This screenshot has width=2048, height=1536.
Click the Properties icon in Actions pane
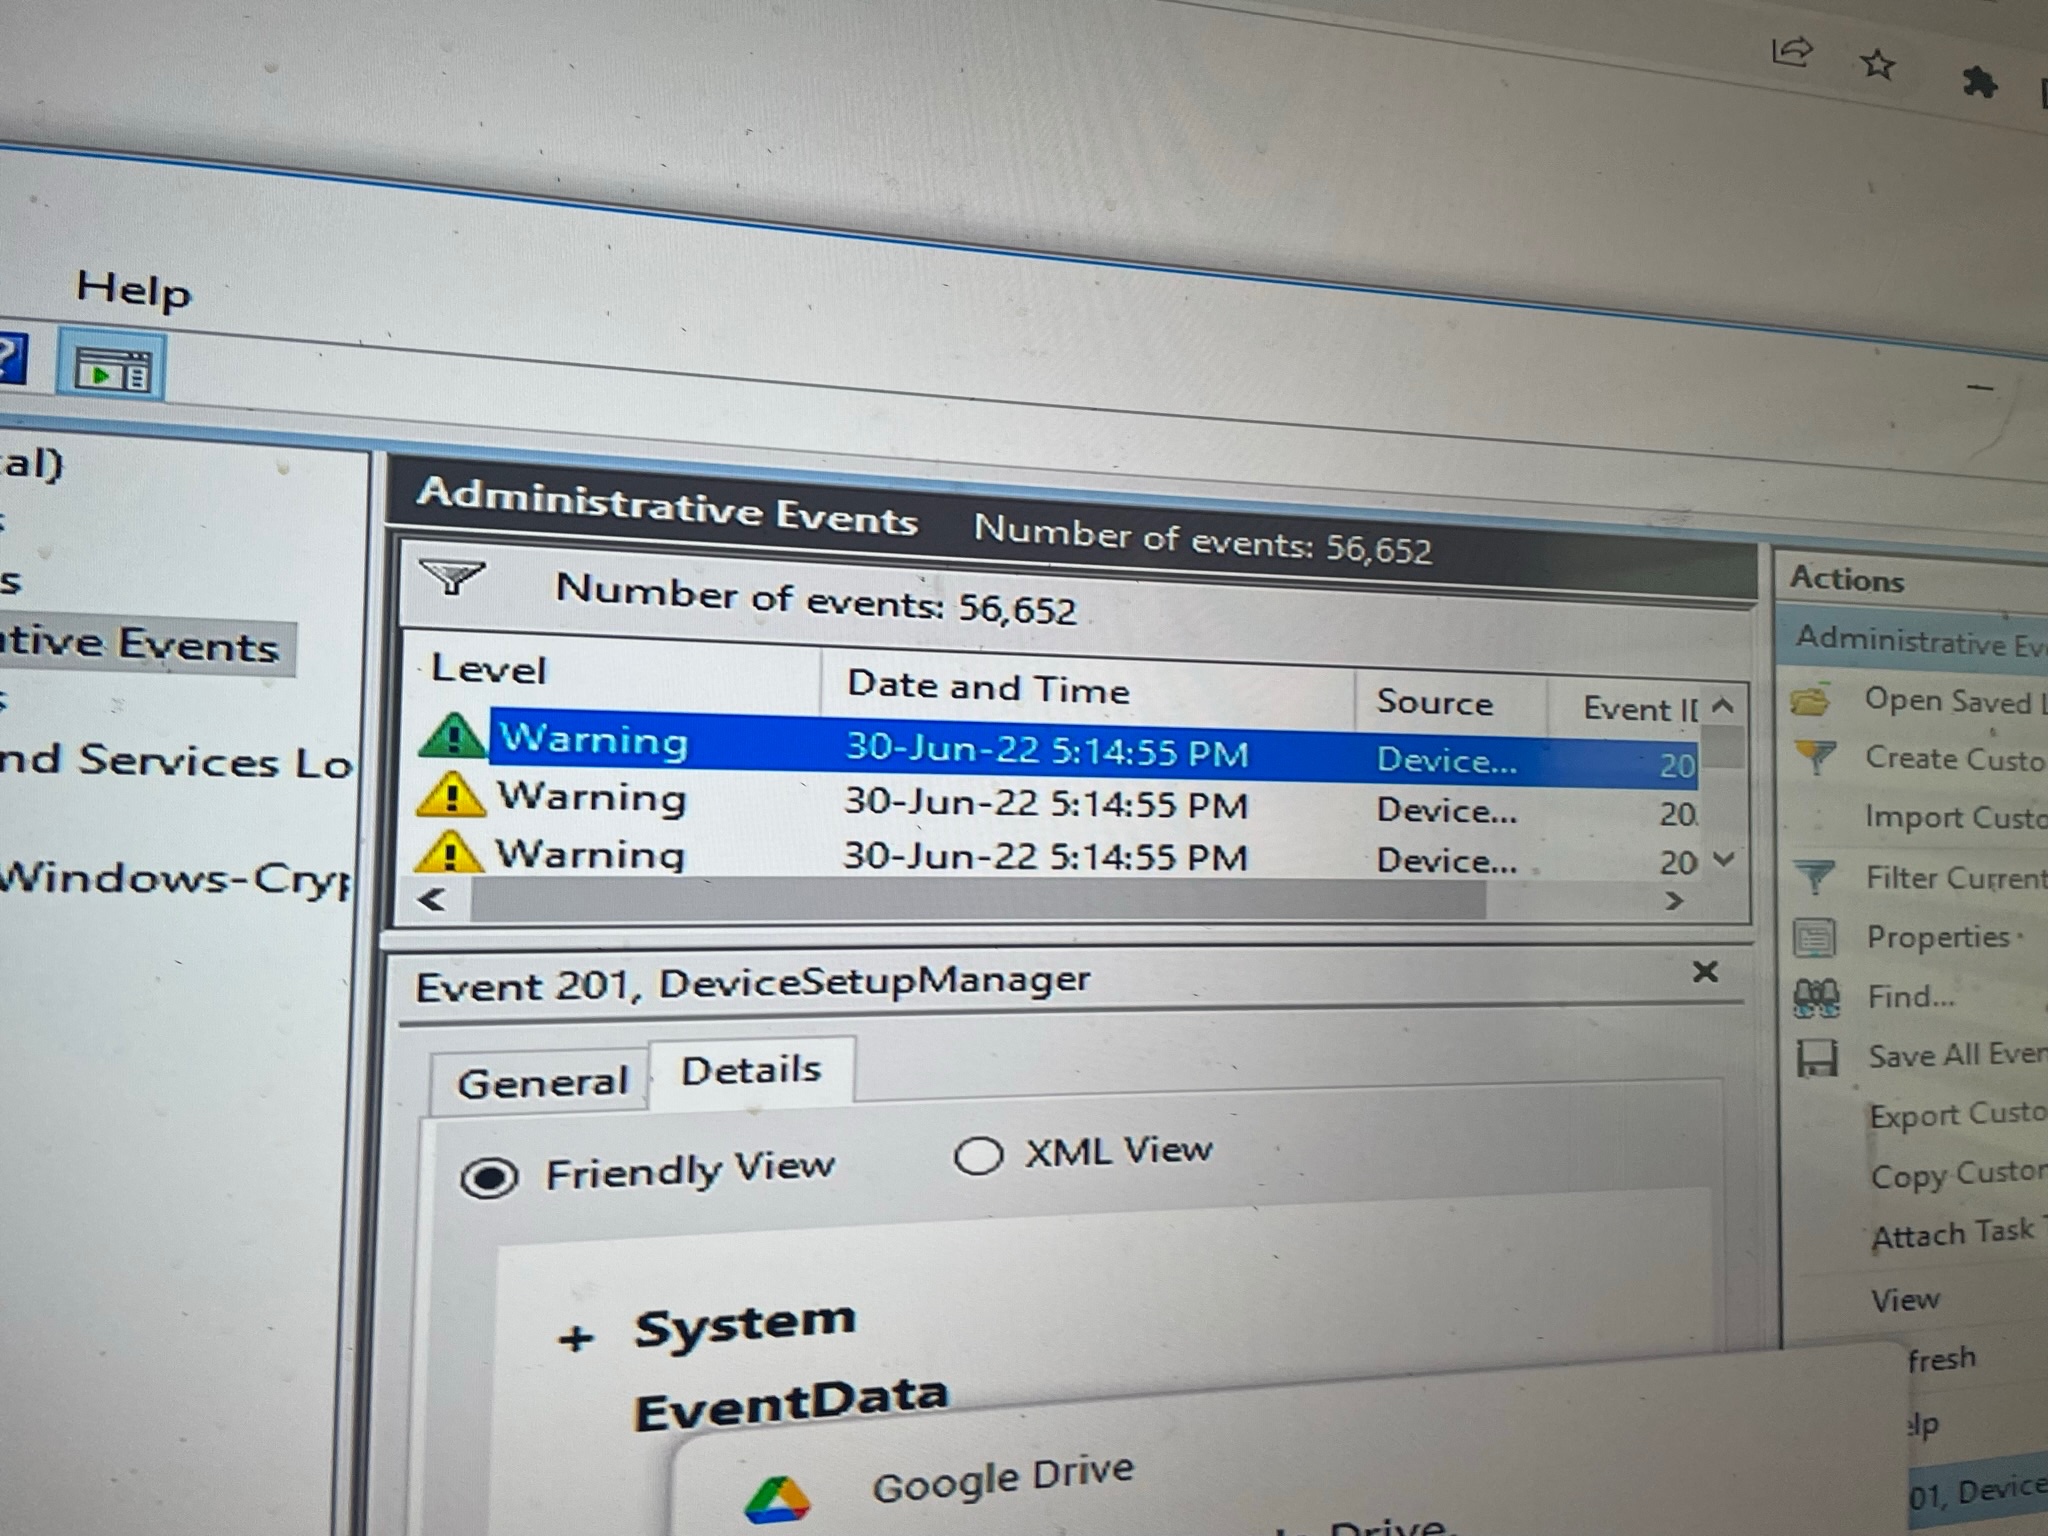pyautogui.click(x=1814, y=937)
